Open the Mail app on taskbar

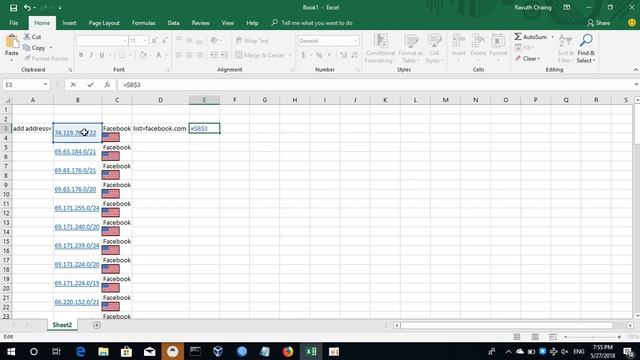(x=149, y=351)
